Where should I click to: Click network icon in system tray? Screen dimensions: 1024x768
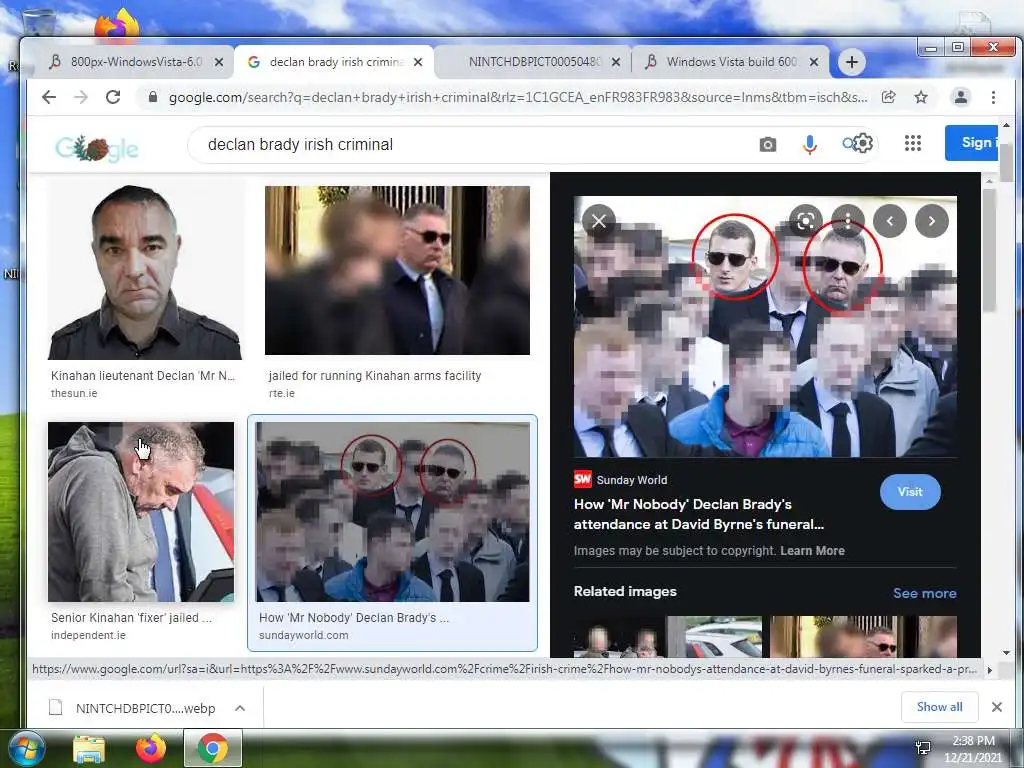click(923, 748)
